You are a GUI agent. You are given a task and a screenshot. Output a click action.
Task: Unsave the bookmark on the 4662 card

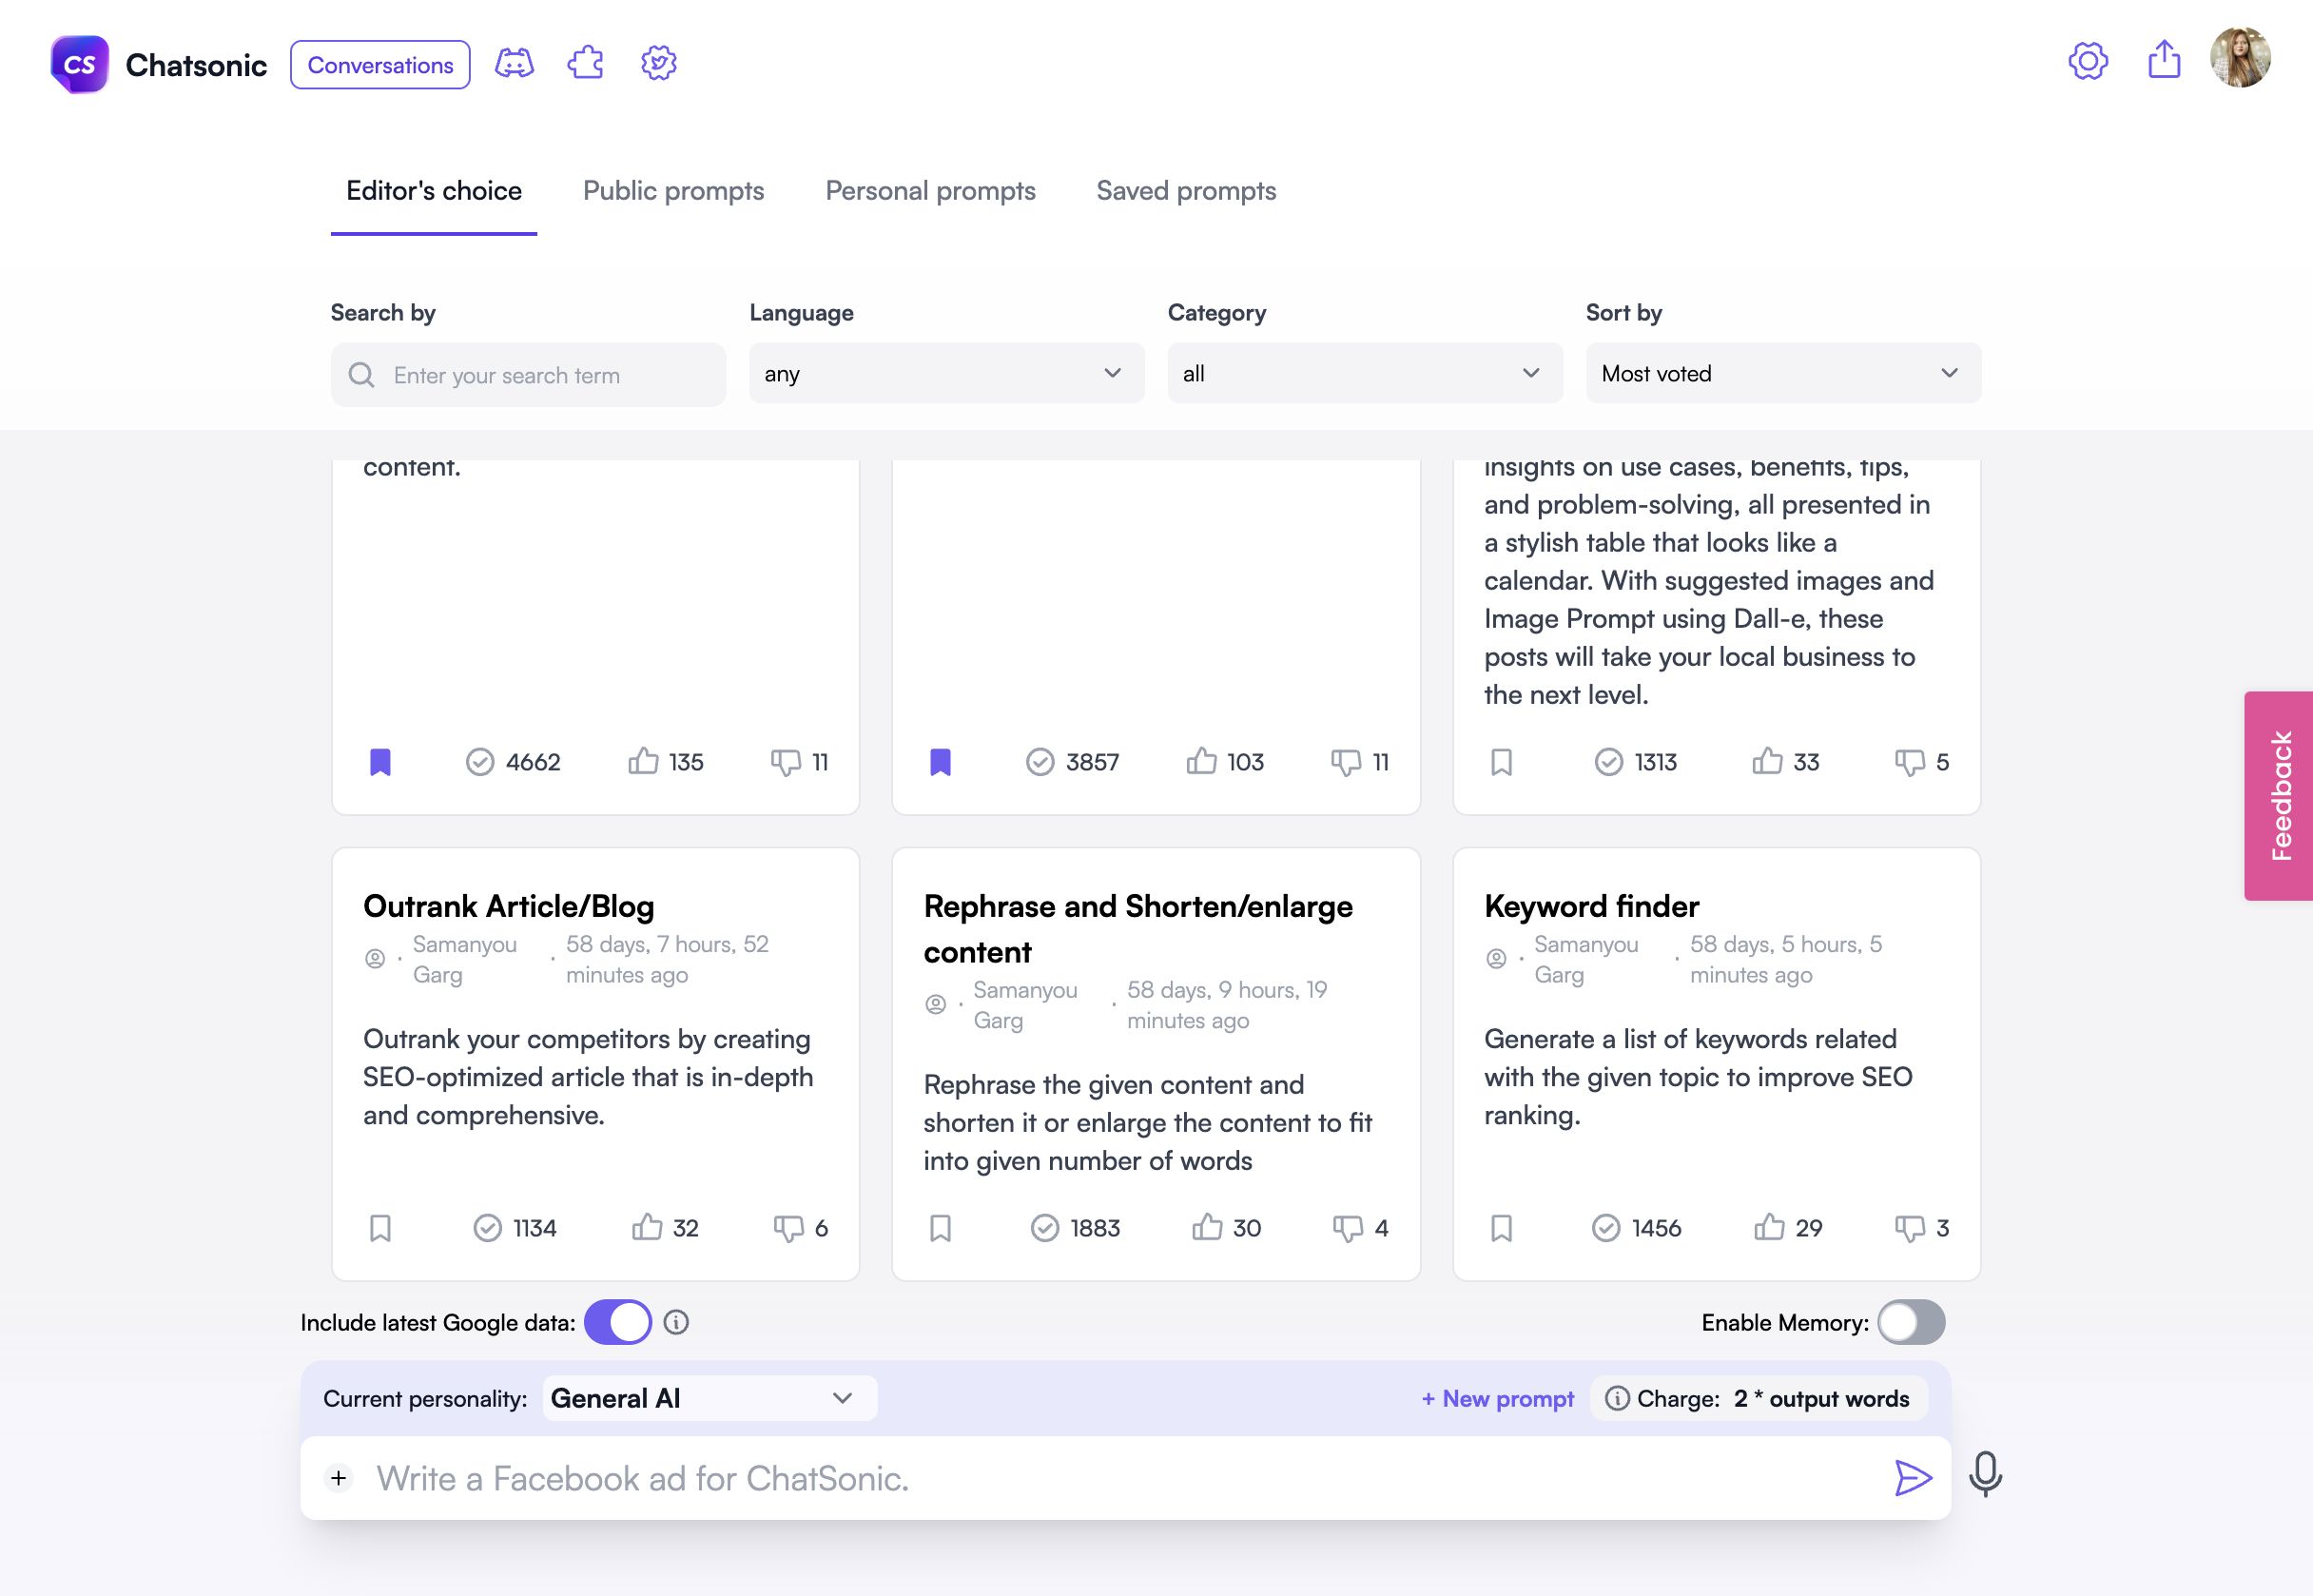coord(380,762)
